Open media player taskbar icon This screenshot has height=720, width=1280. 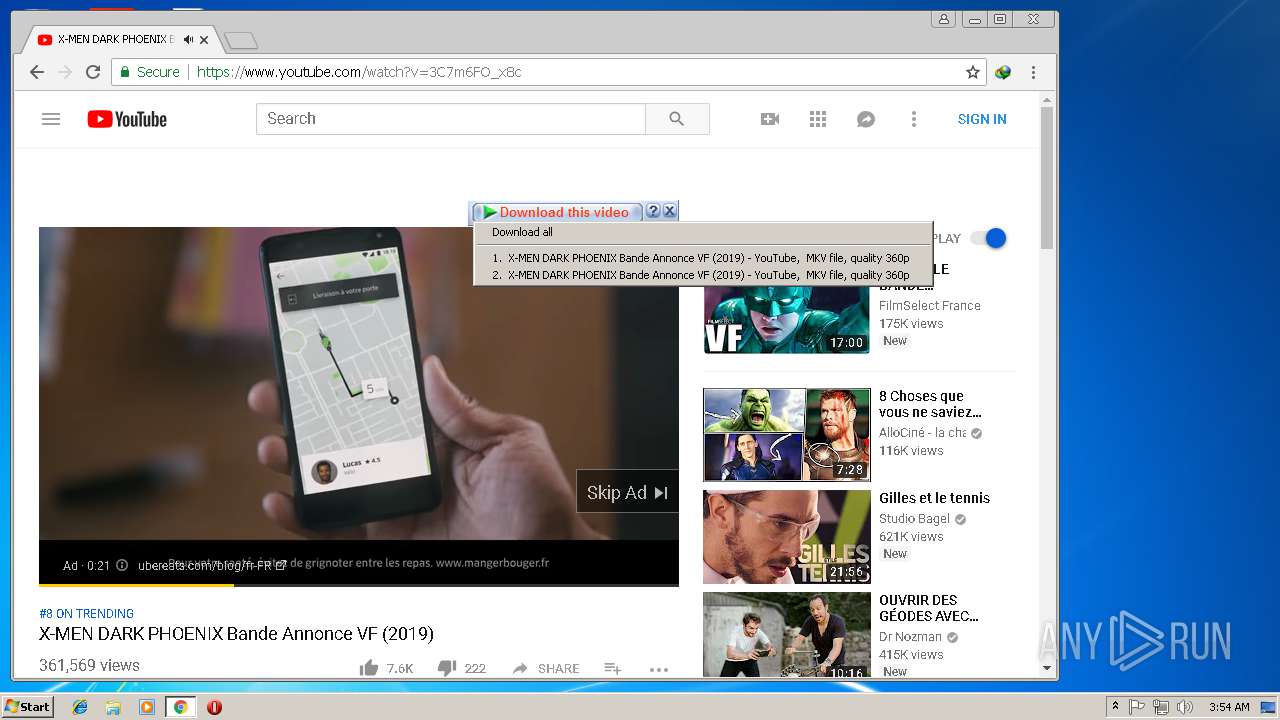coord(147,707)
